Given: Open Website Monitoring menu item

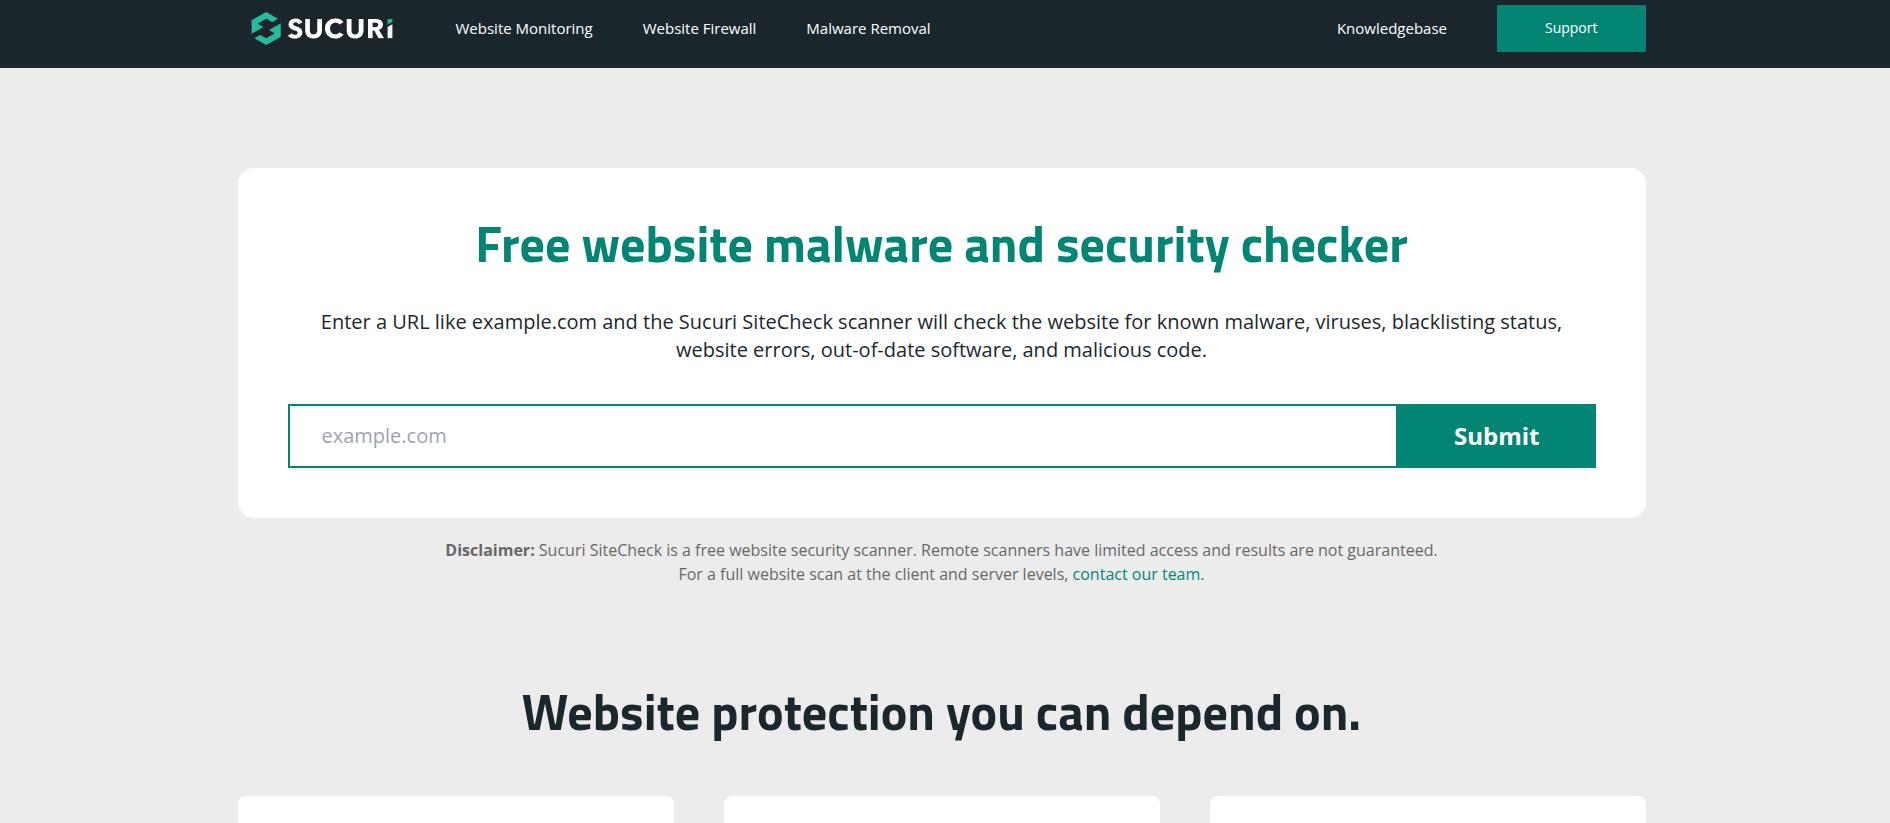Looking at the screenshot, I should tap(524, 29).
